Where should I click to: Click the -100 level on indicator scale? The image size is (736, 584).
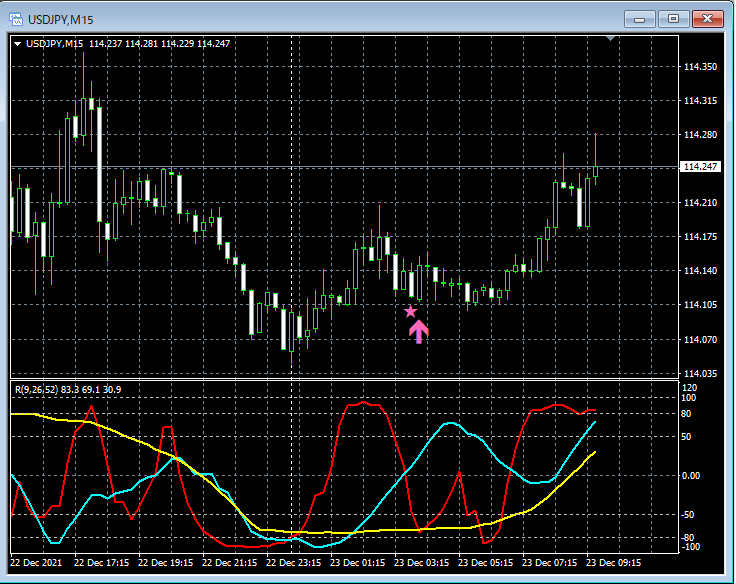click(x=690, y=547)
